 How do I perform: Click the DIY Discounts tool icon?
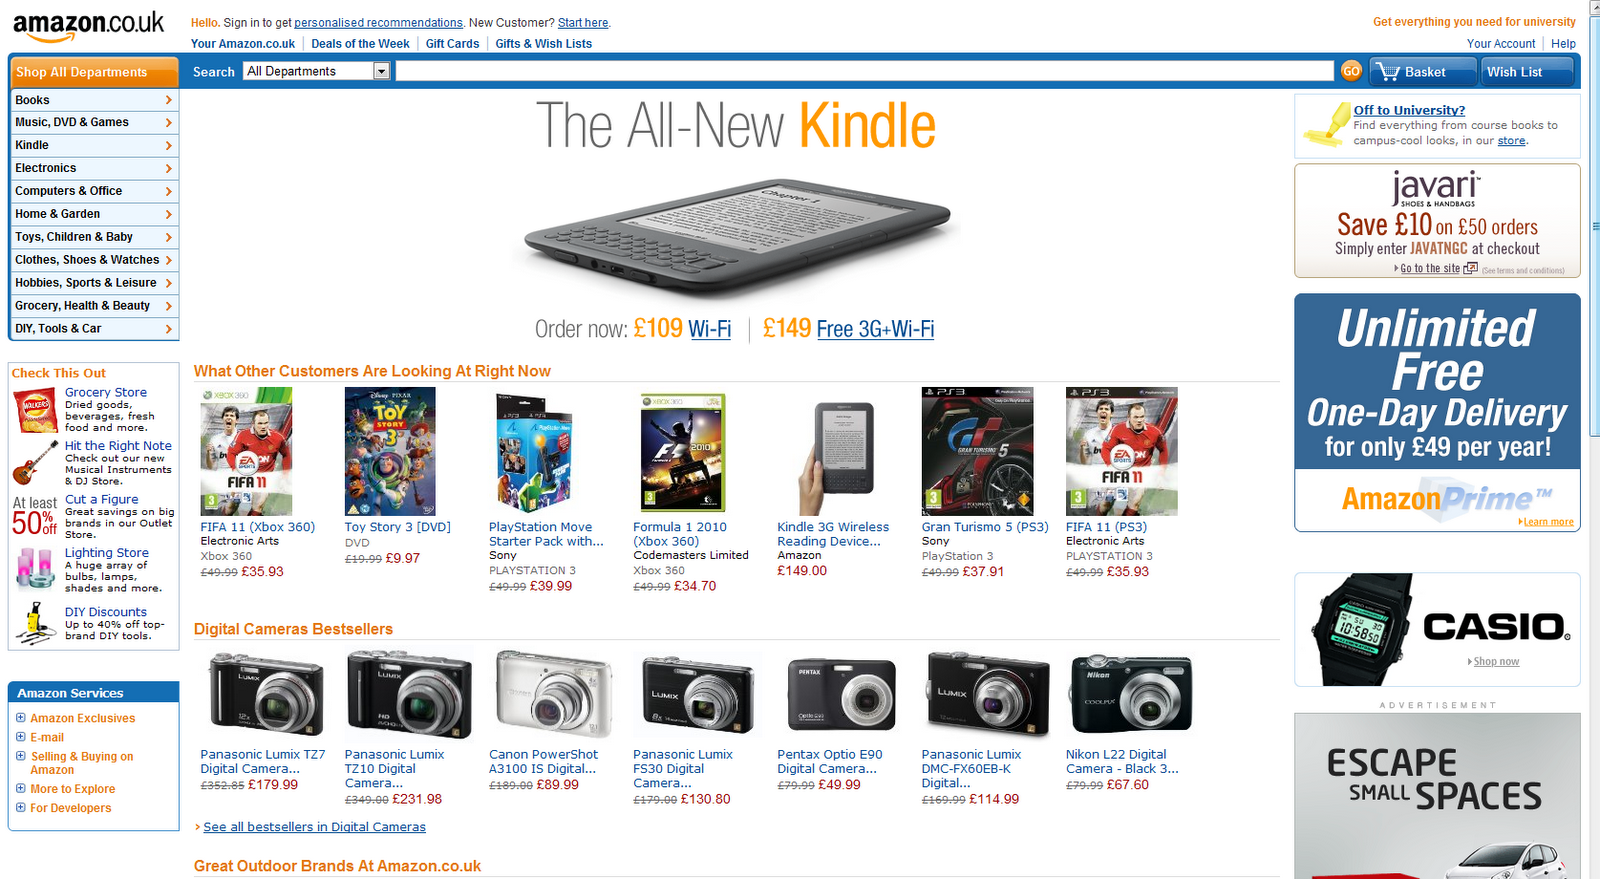36,623
